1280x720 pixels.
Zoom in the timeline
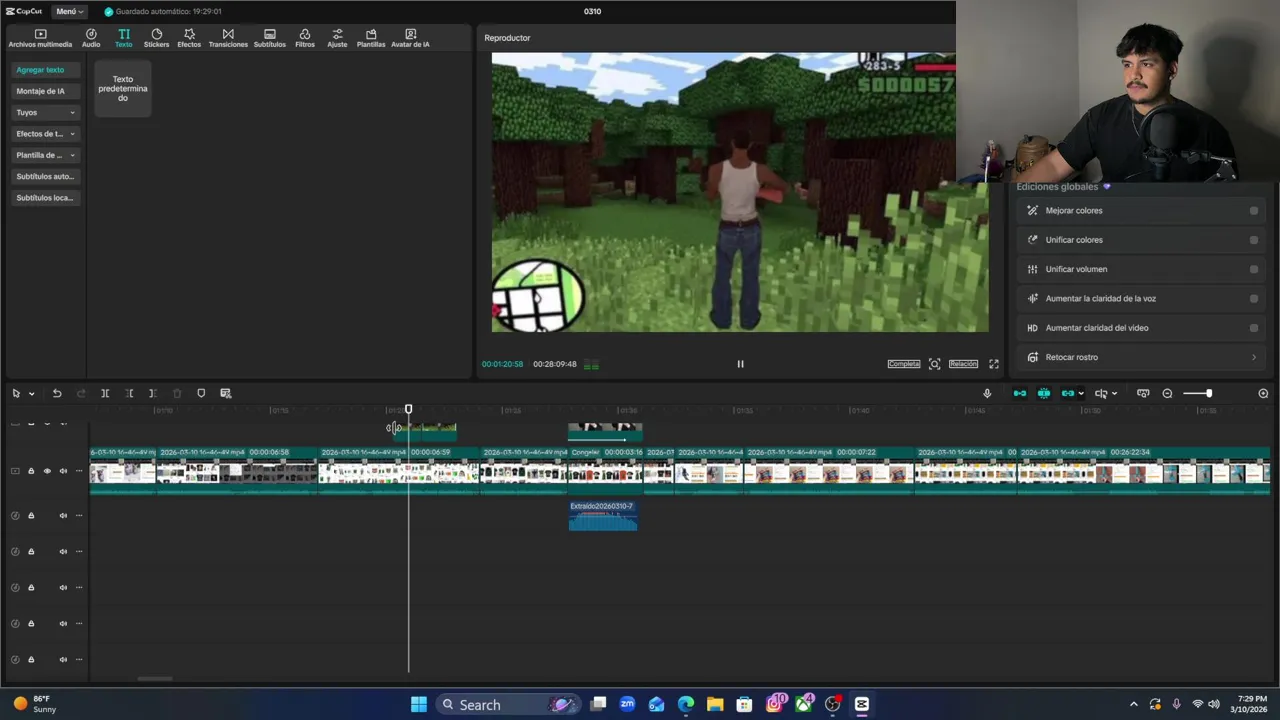pos(1263,393)
